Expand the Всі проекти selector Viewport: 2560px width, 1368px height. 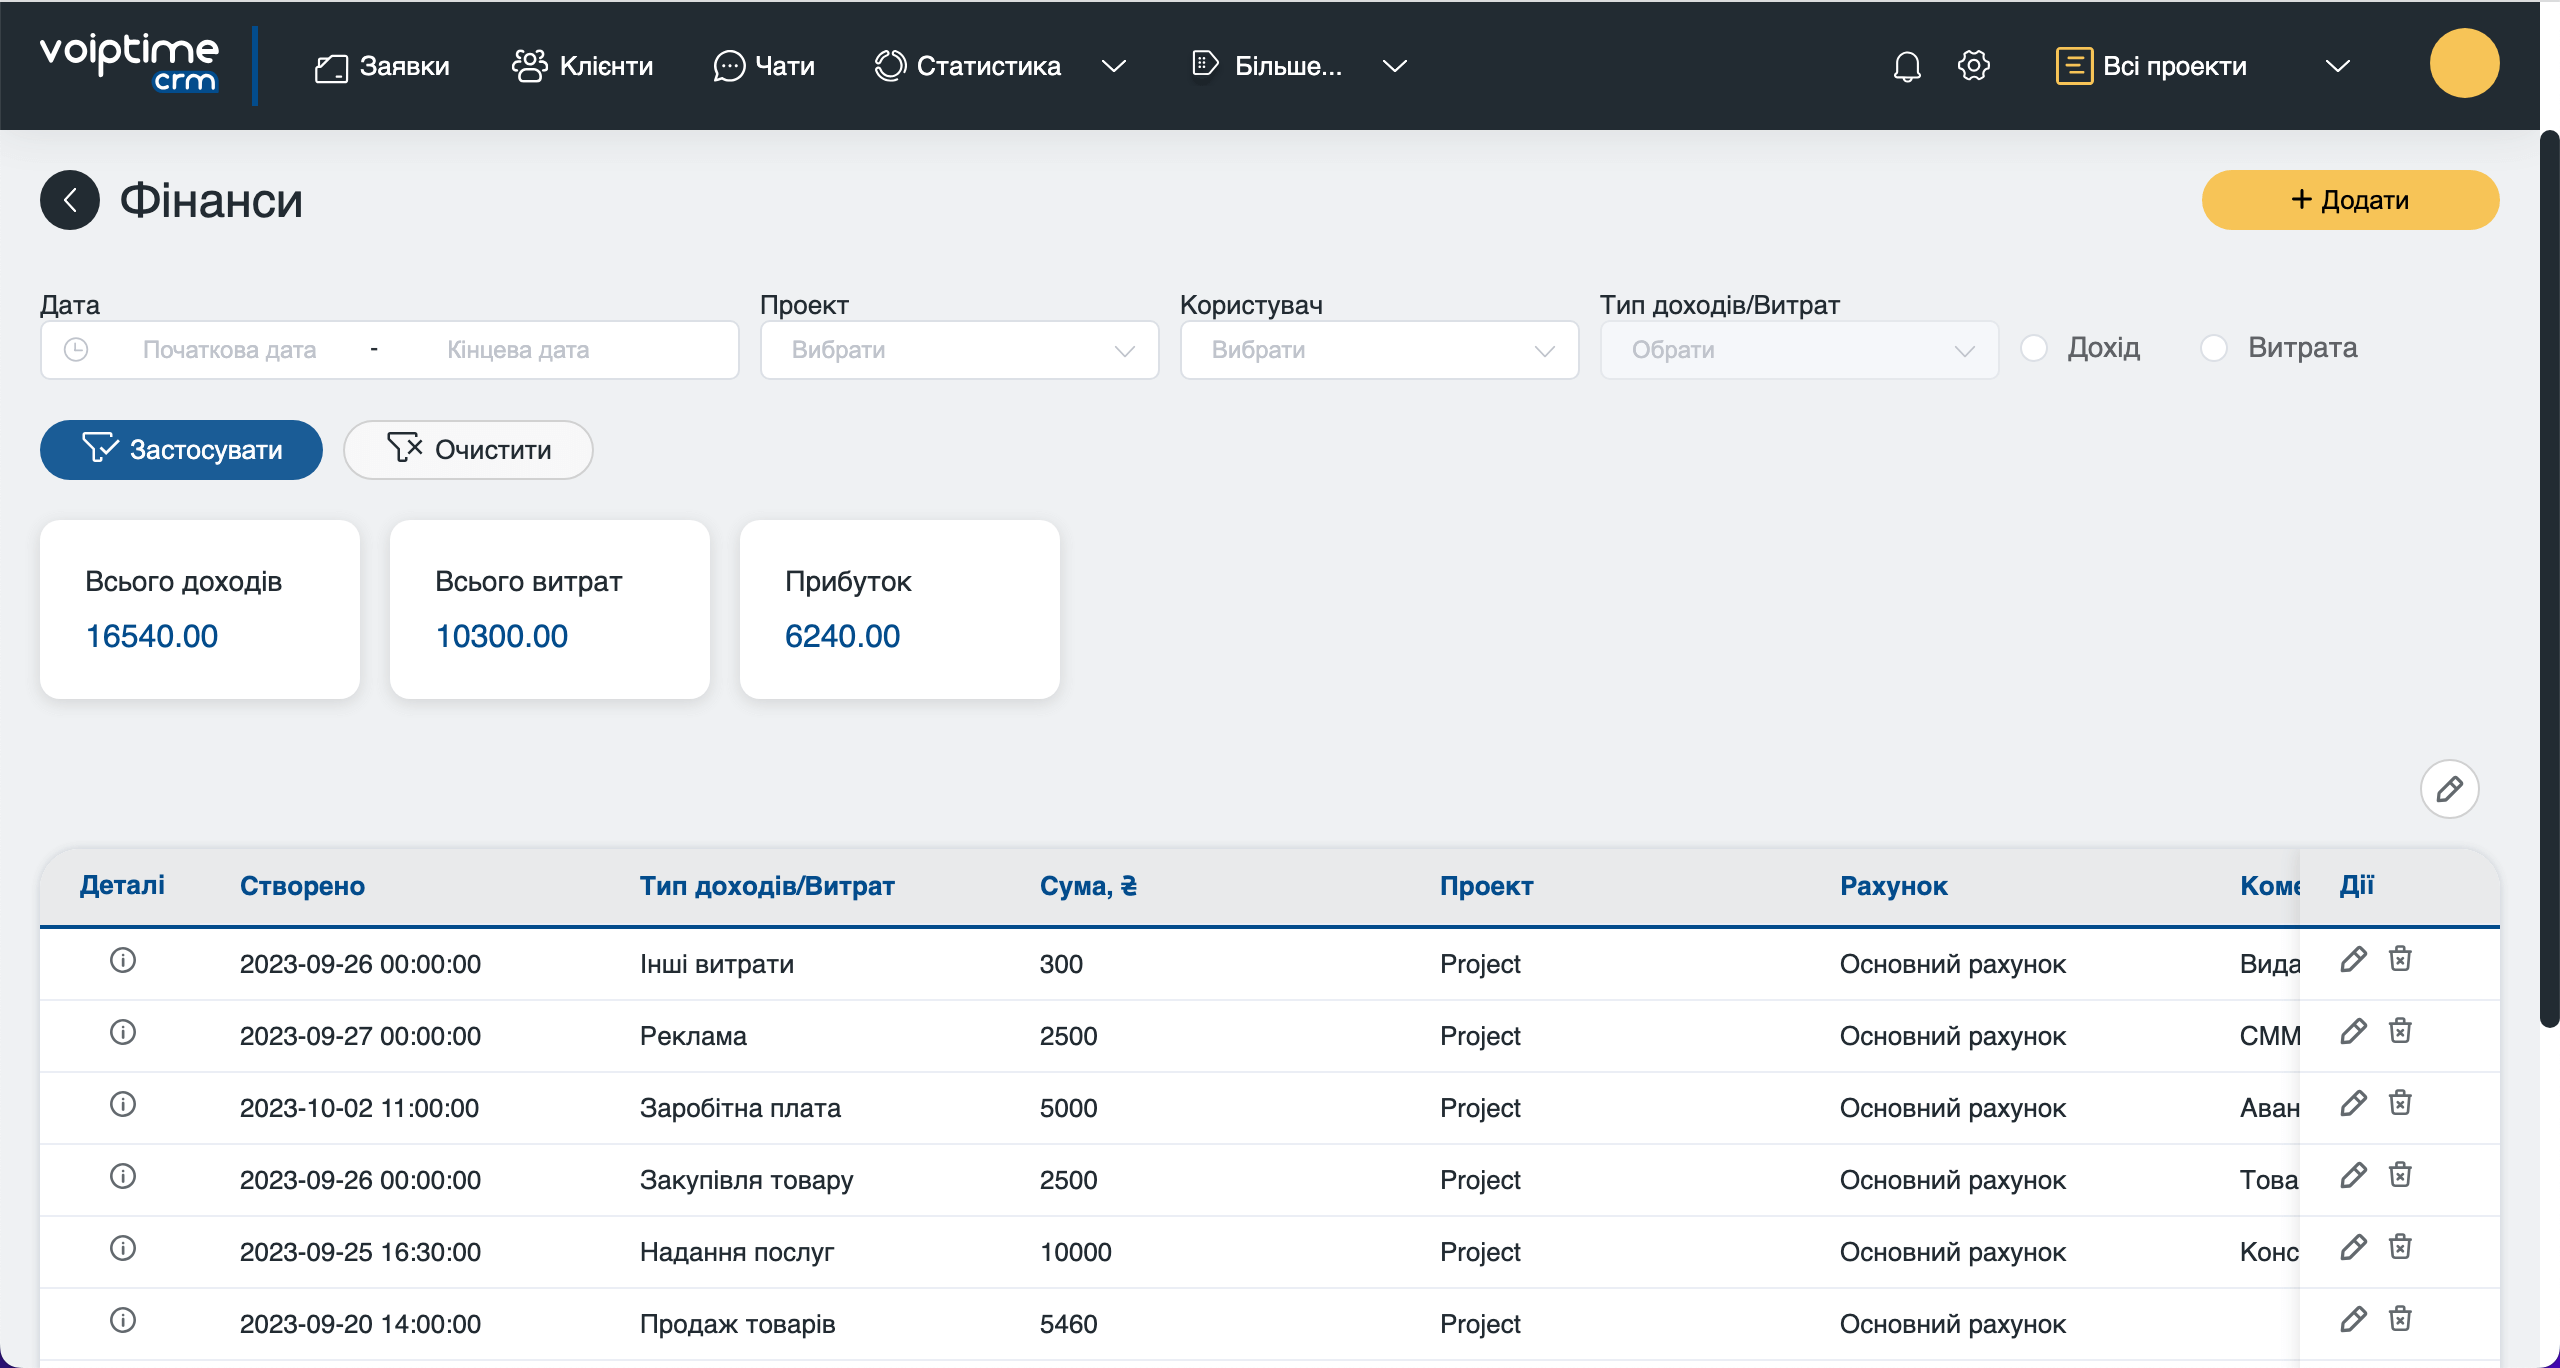tap(2337, 66)
